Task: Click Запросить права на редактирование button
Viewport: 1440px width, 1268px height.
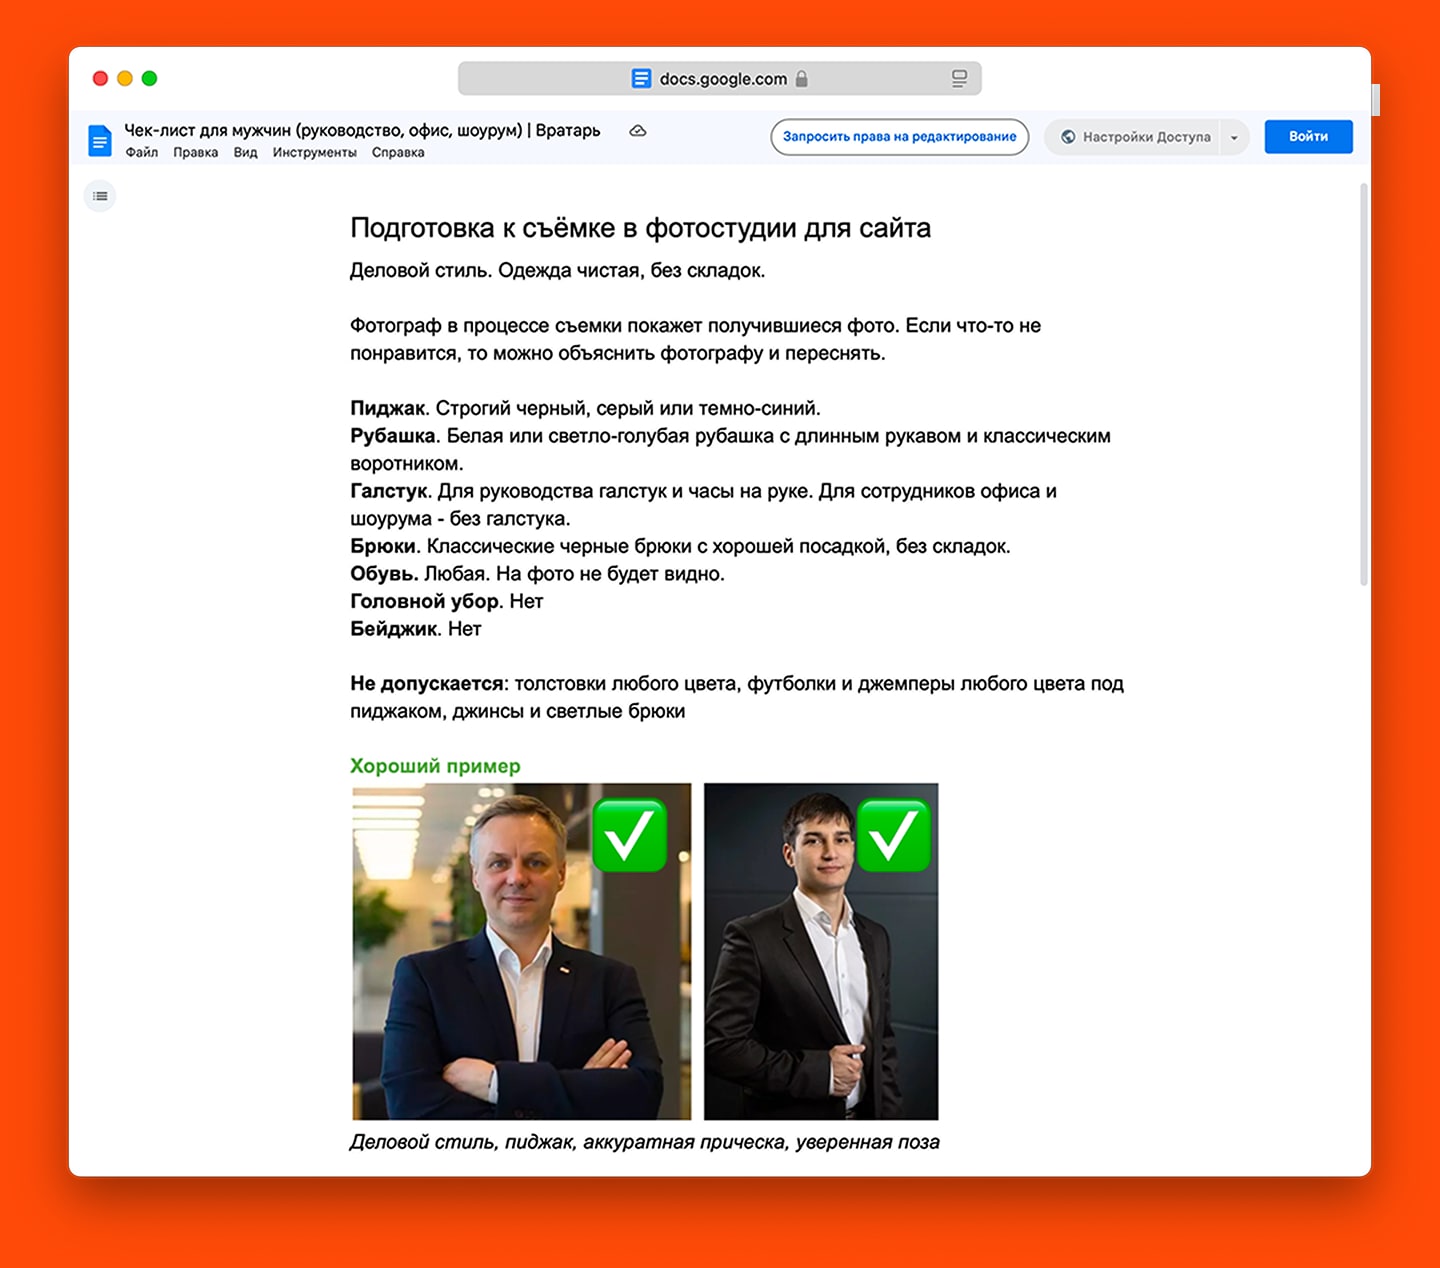Action: pos(899,137)
